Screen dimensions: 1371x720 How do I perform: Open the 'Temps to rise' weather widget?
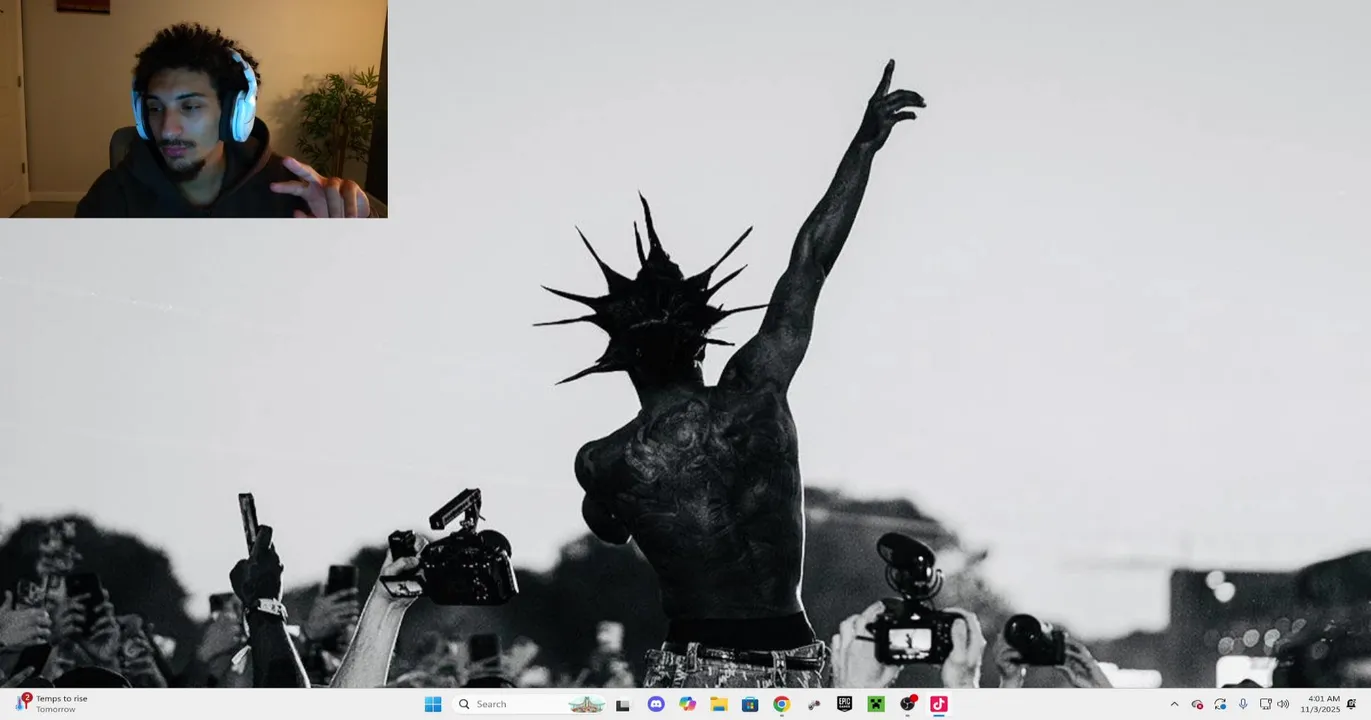tap(52, 704)
